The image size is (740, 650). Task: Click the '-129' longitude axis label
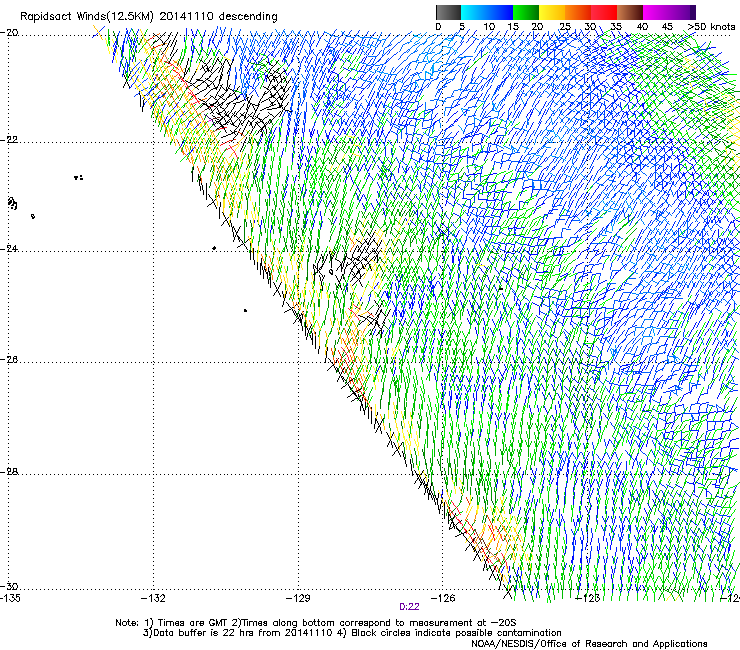tap(298, 598)
